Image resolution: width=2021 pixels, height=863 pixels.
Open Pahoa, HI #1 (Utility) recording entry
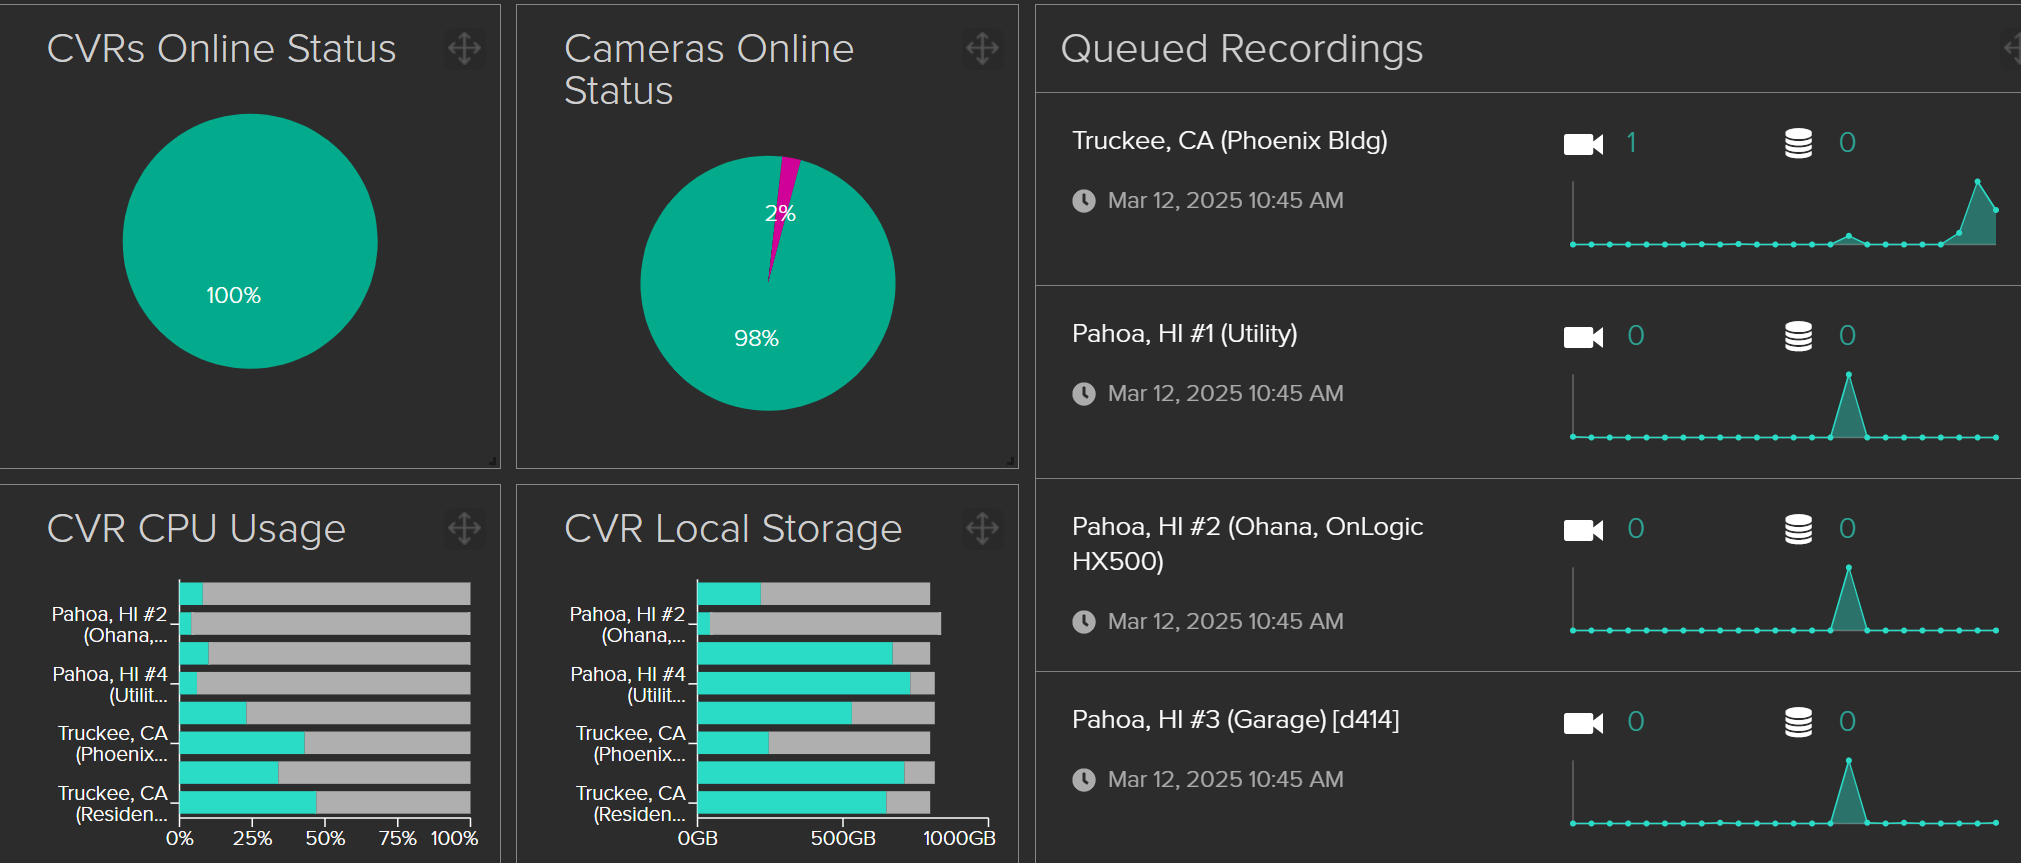point(1184,334)
